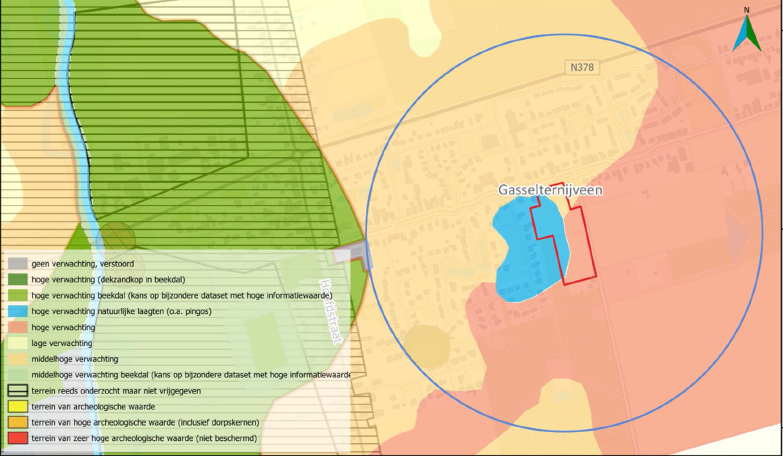The image size is (783, 456).
Task: Click the north arrow compass icon
Action: coord(745,30)
